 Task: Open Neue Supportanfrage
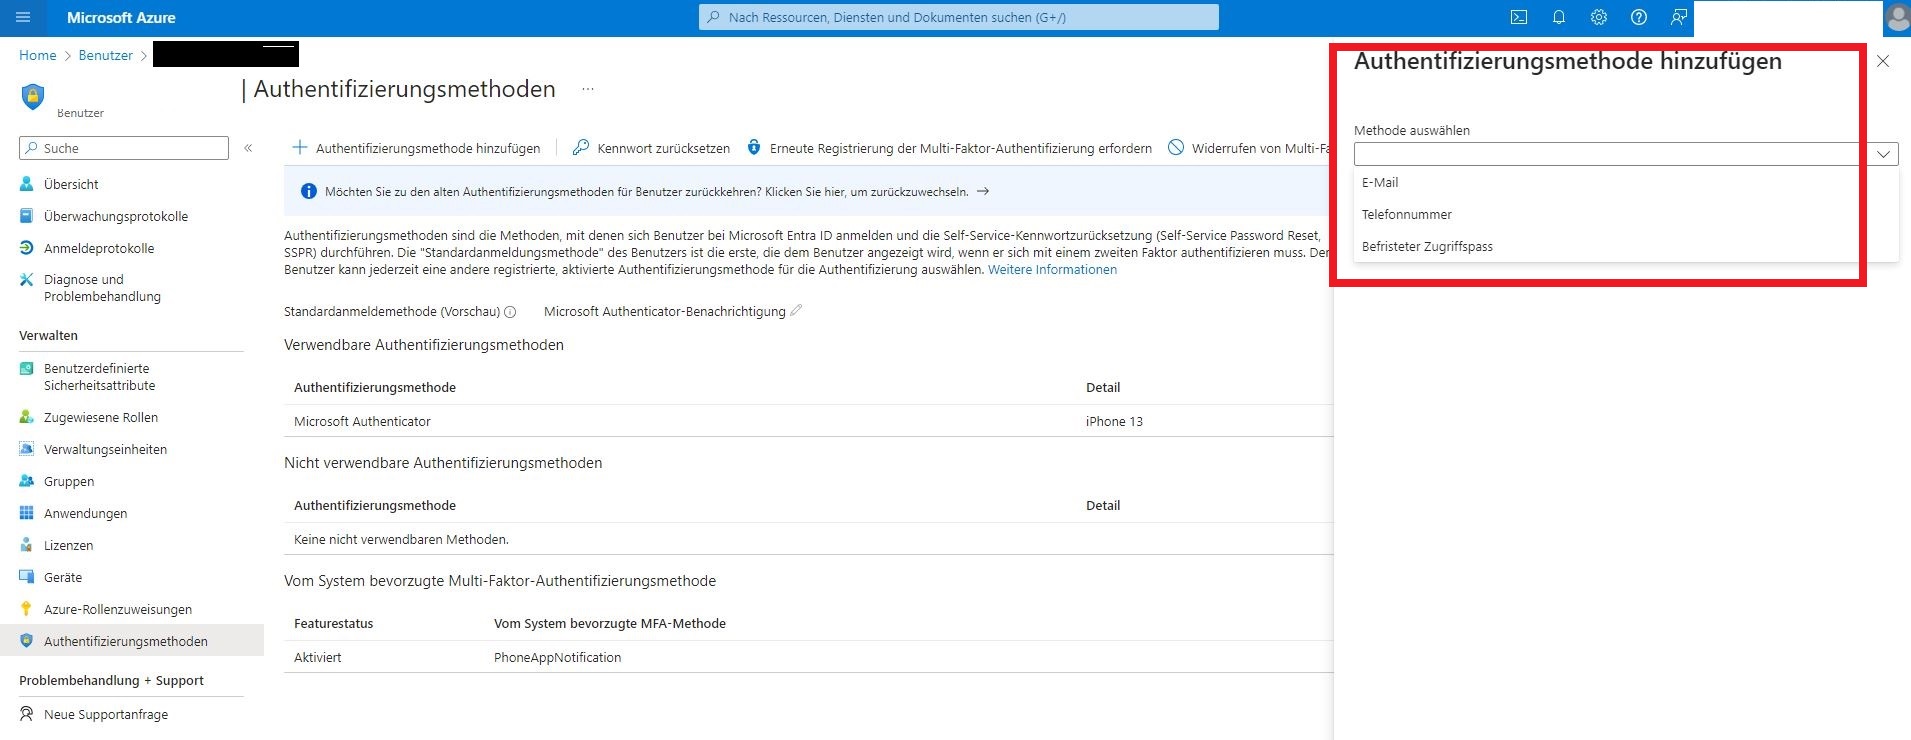[x=106, y=714]
